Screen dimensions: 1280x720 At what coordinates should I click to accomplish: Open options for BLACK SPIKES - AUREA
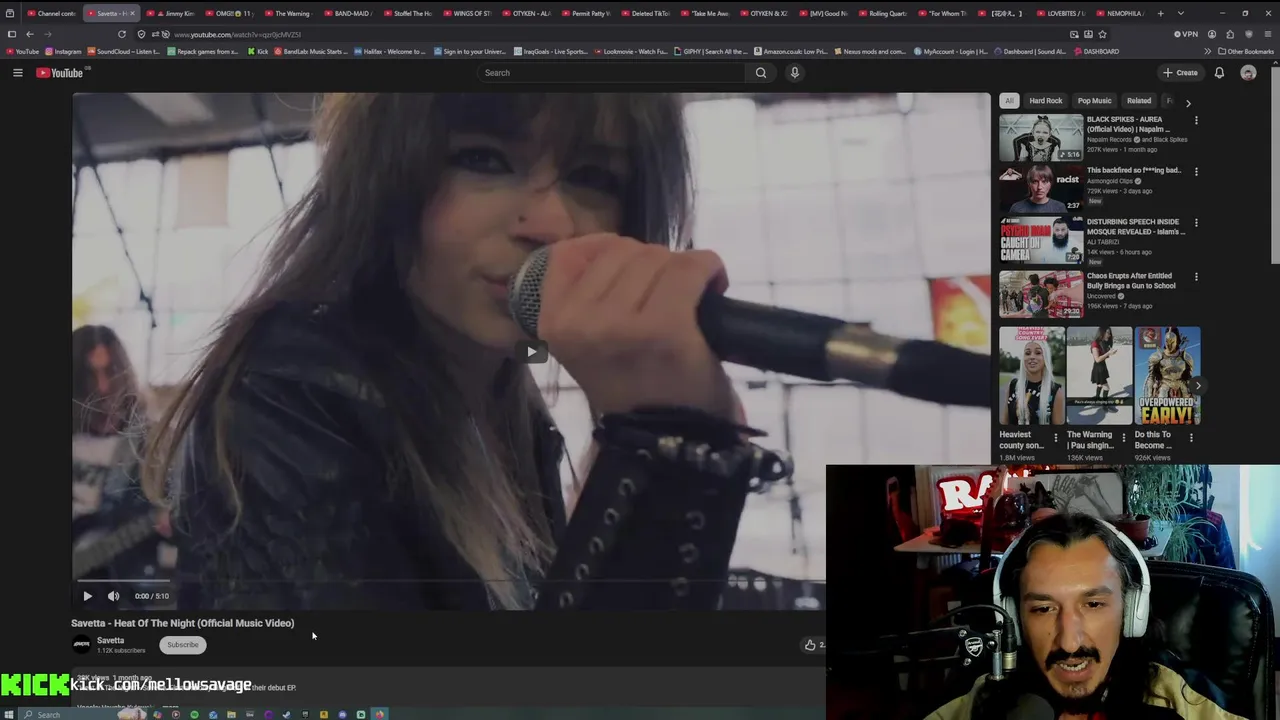click(1196, 120)
